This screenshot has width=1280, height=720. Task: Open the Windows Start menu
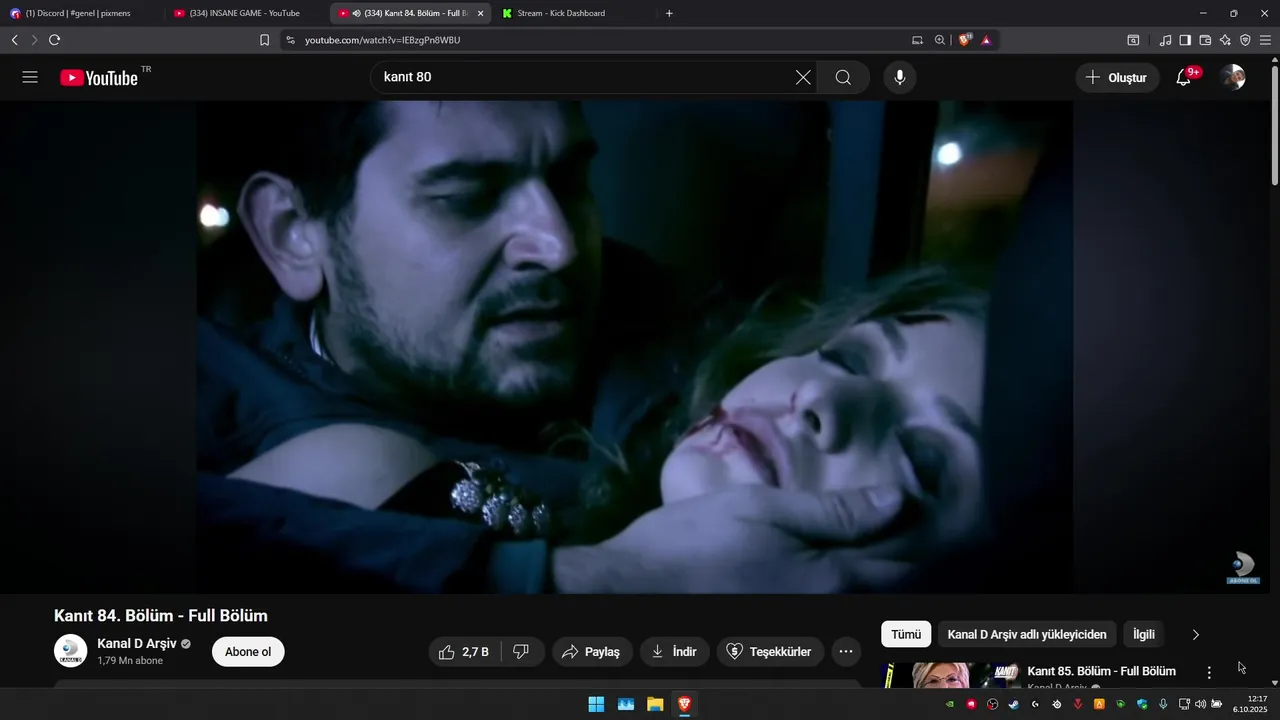pyautogui.click(x=596, y=704)
